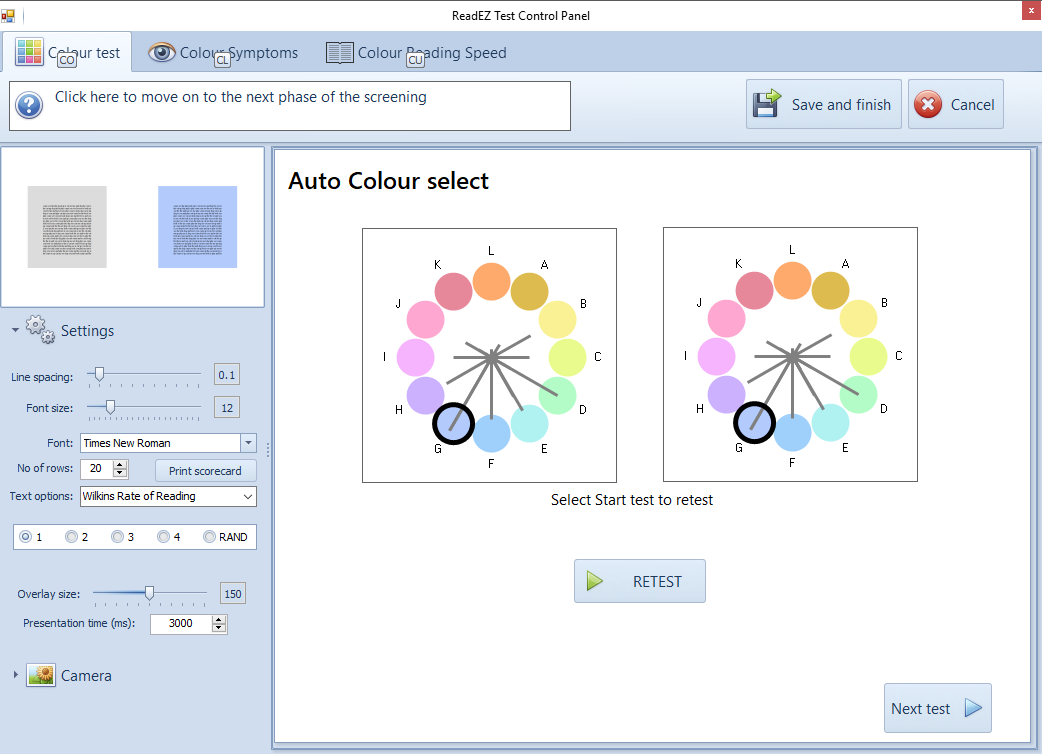Open the Font dropdown list
Screen dimensions: 1042x754
(x=248, y=443)
